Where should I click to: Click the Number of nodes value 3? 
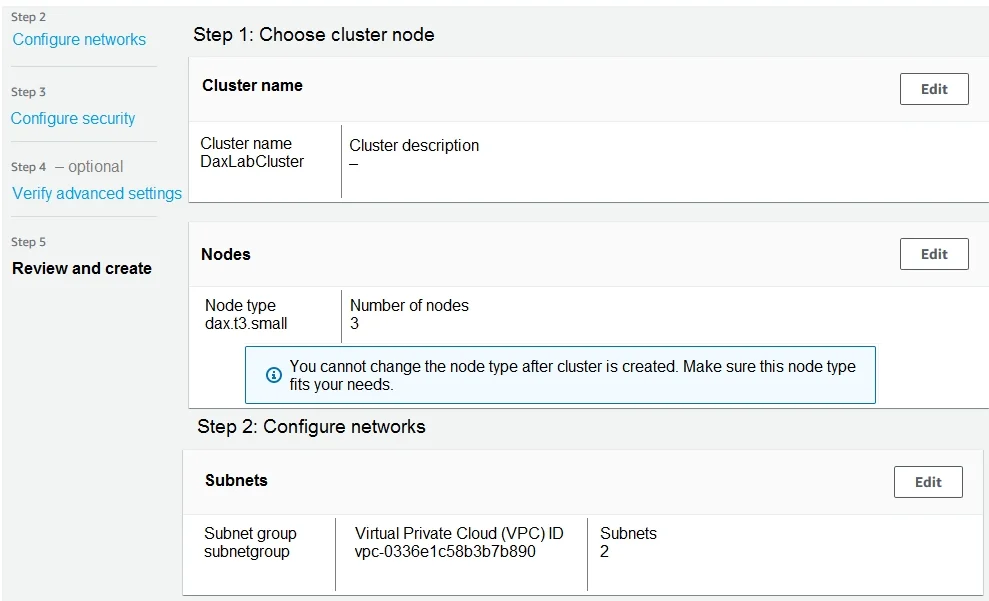tap(354, 324)
